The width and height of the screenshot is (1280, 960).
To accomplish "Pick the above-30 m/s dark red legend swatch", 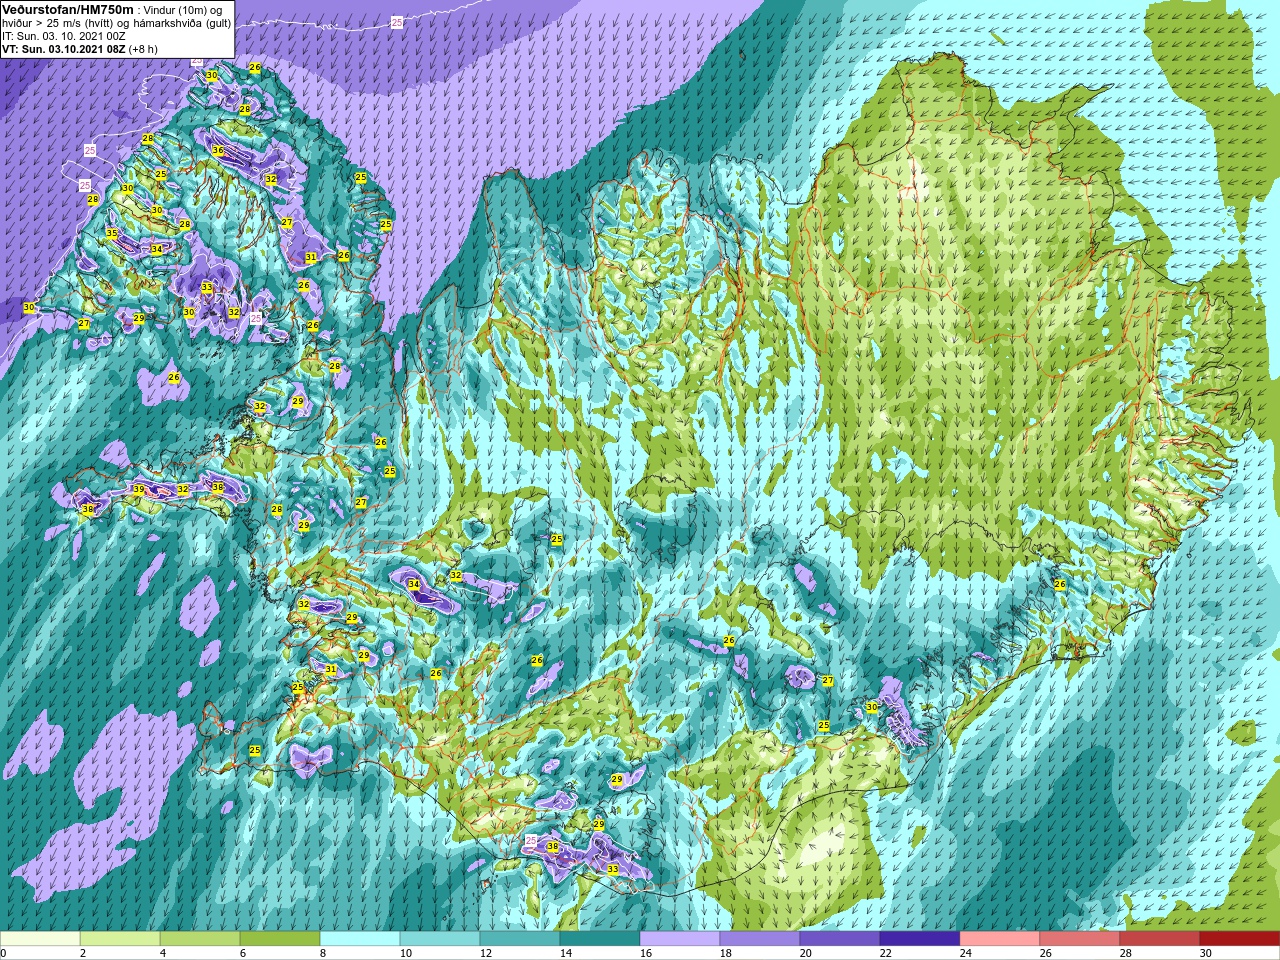I will (1240, 939).
